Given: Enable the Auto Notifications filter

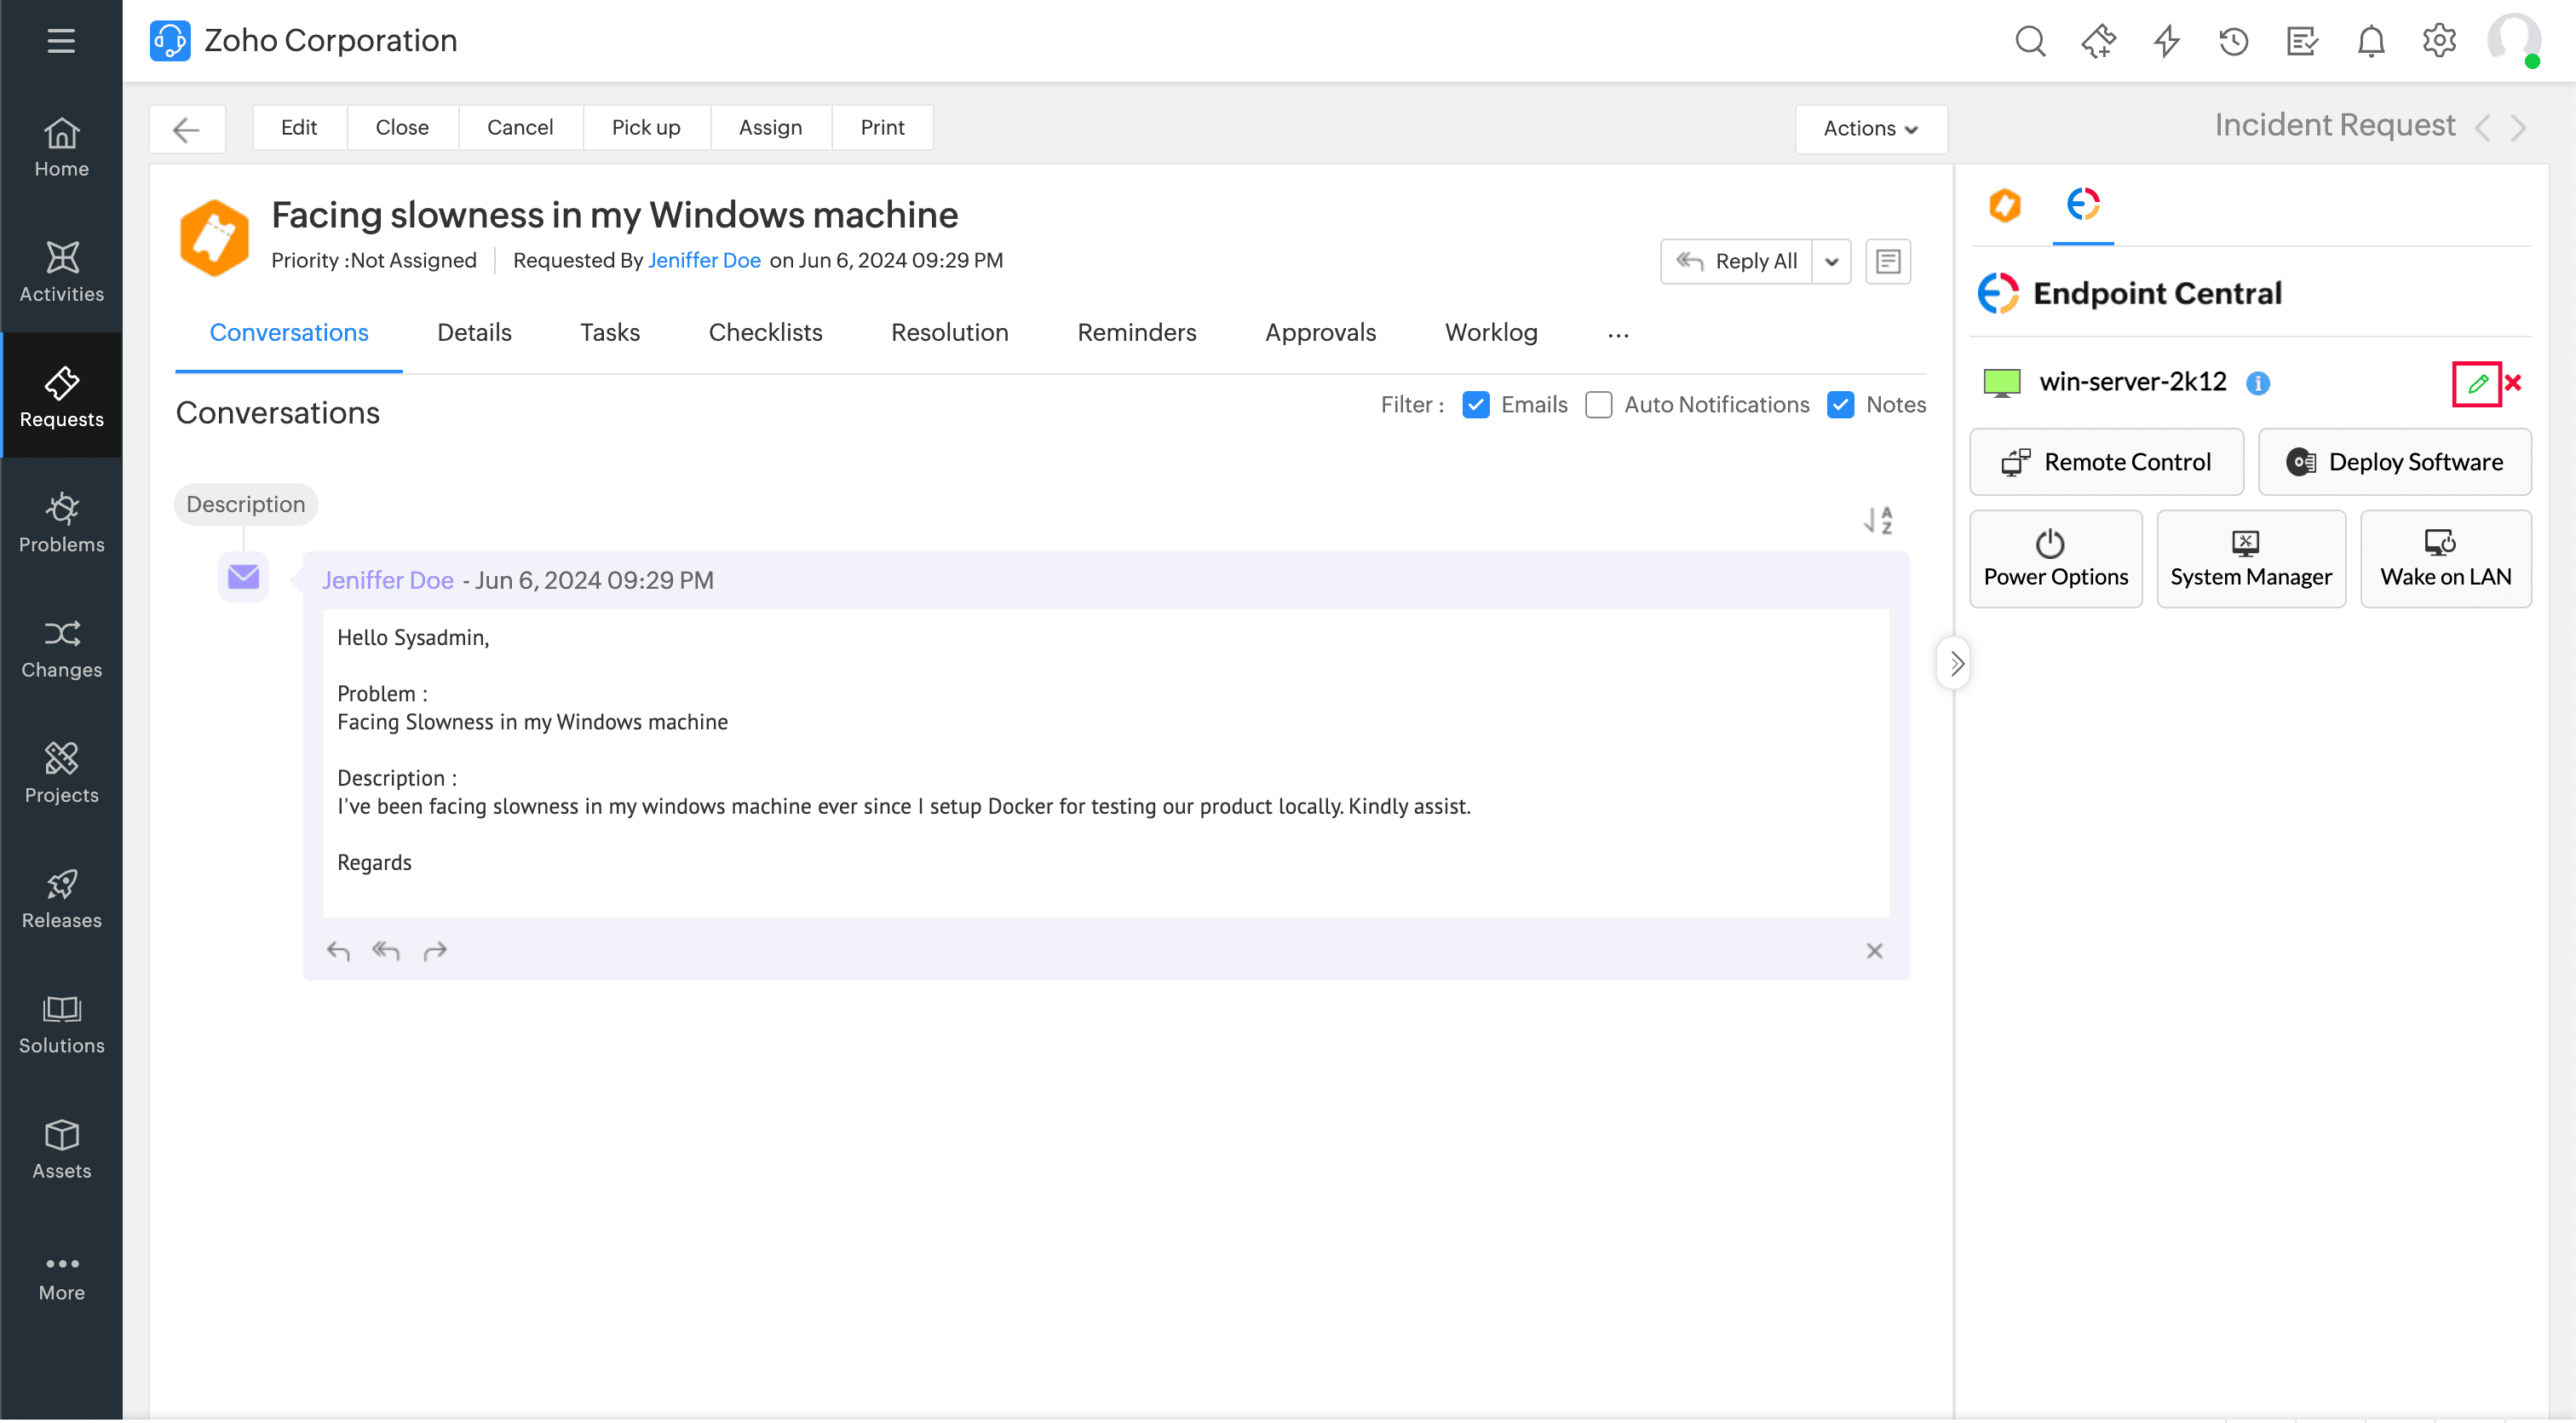Looking at the screenshot, I should pyautogui.click(x=1598, y=405).
